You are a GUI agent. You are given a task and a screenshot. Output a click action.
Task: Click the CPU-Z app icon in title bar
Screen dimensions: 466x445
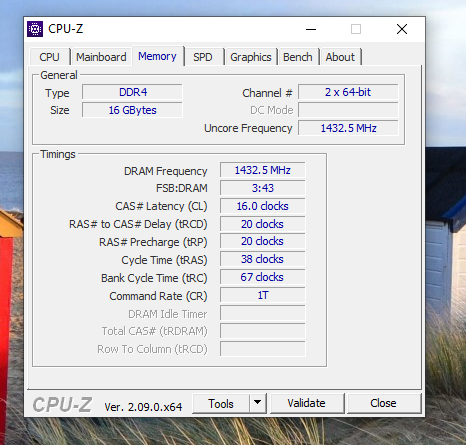35,29
